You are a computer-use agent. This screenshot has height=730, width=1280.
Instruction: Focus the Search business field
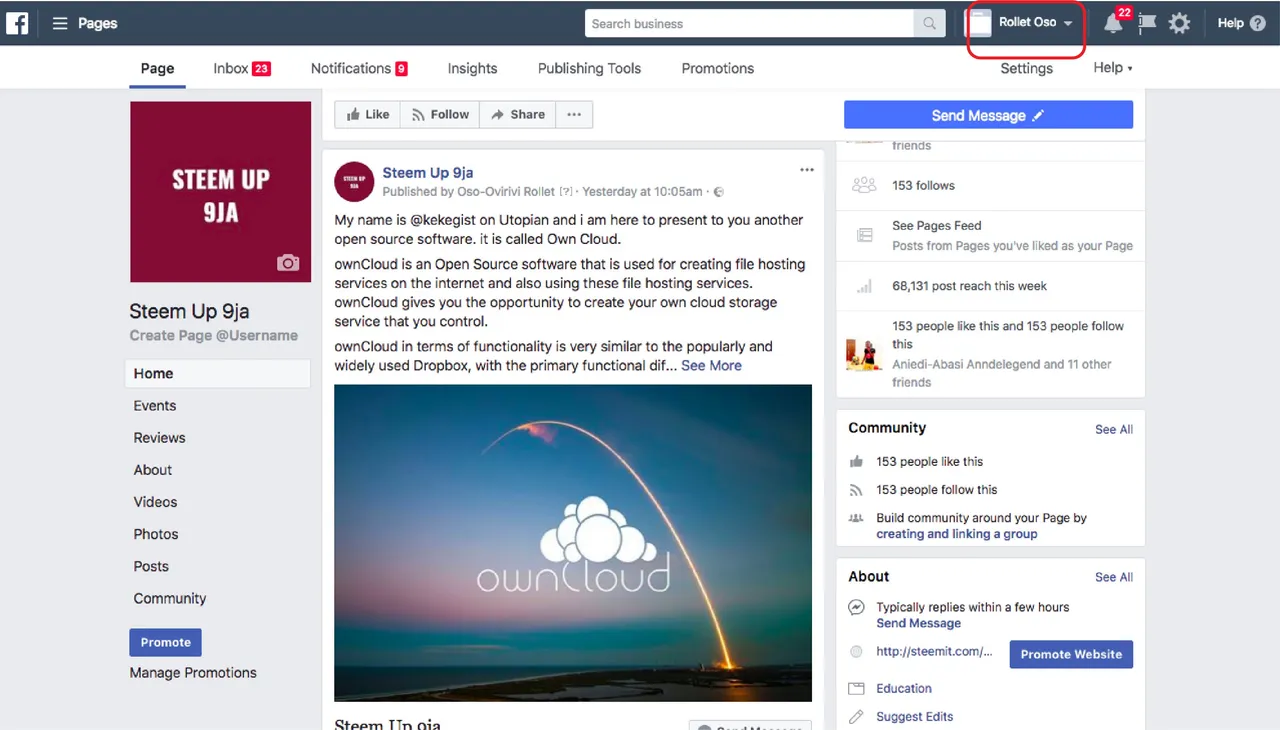point(750,23)
